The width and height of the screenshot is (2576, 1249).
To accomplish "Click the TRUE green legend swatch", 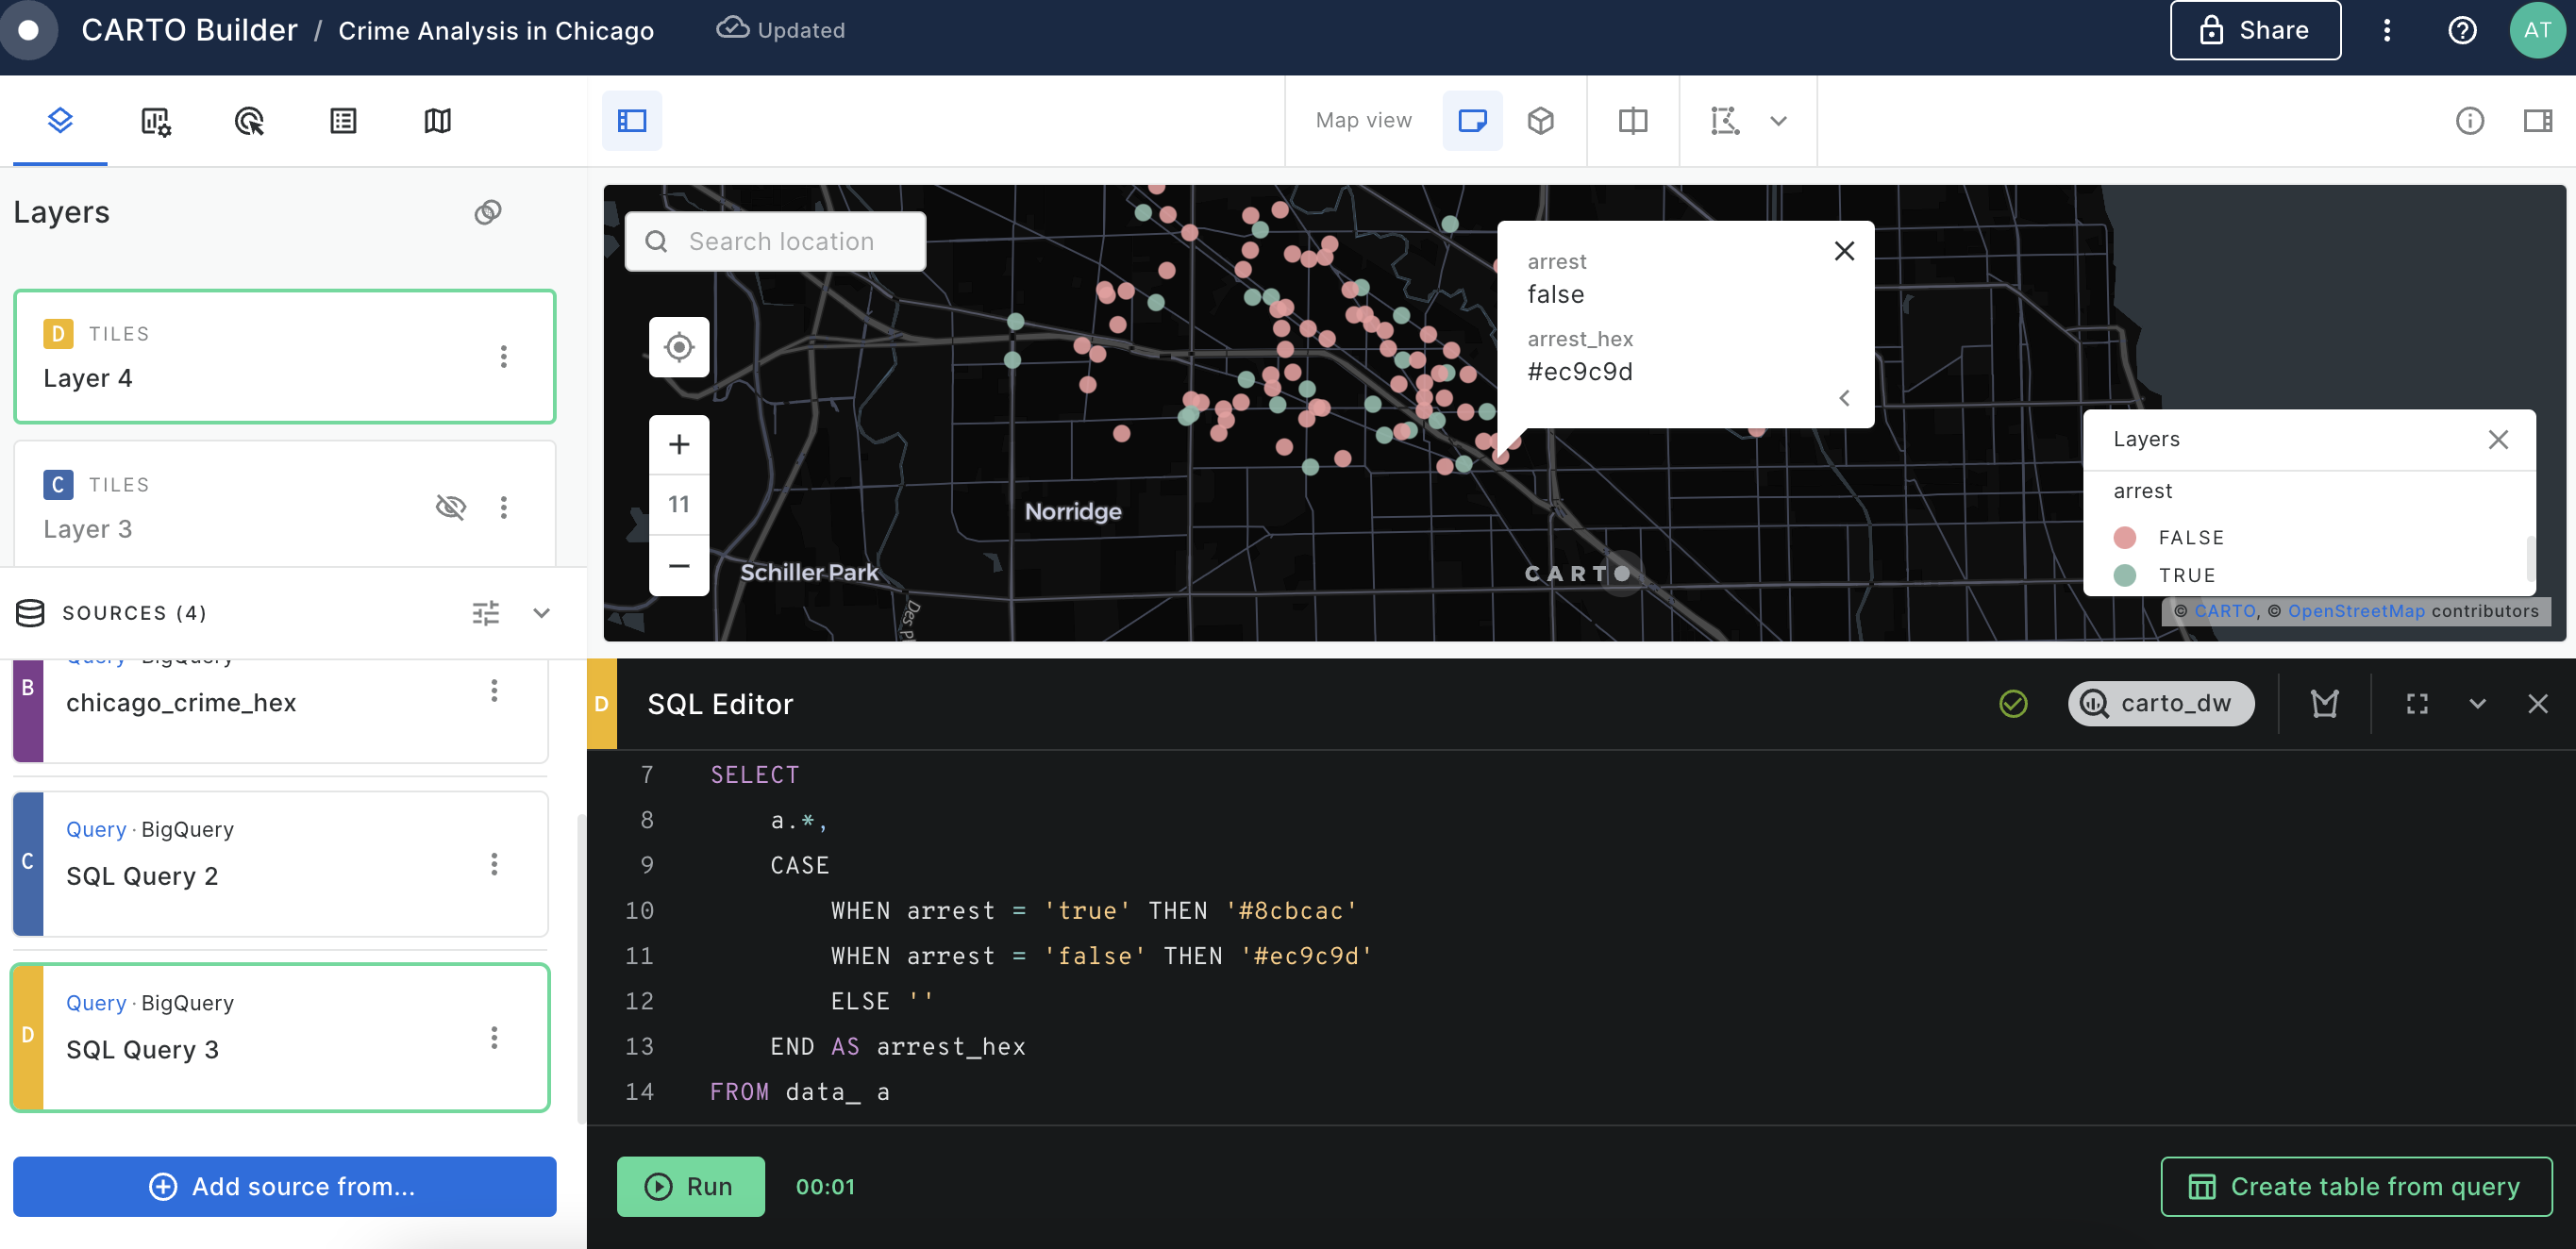I will point(2125,575).
